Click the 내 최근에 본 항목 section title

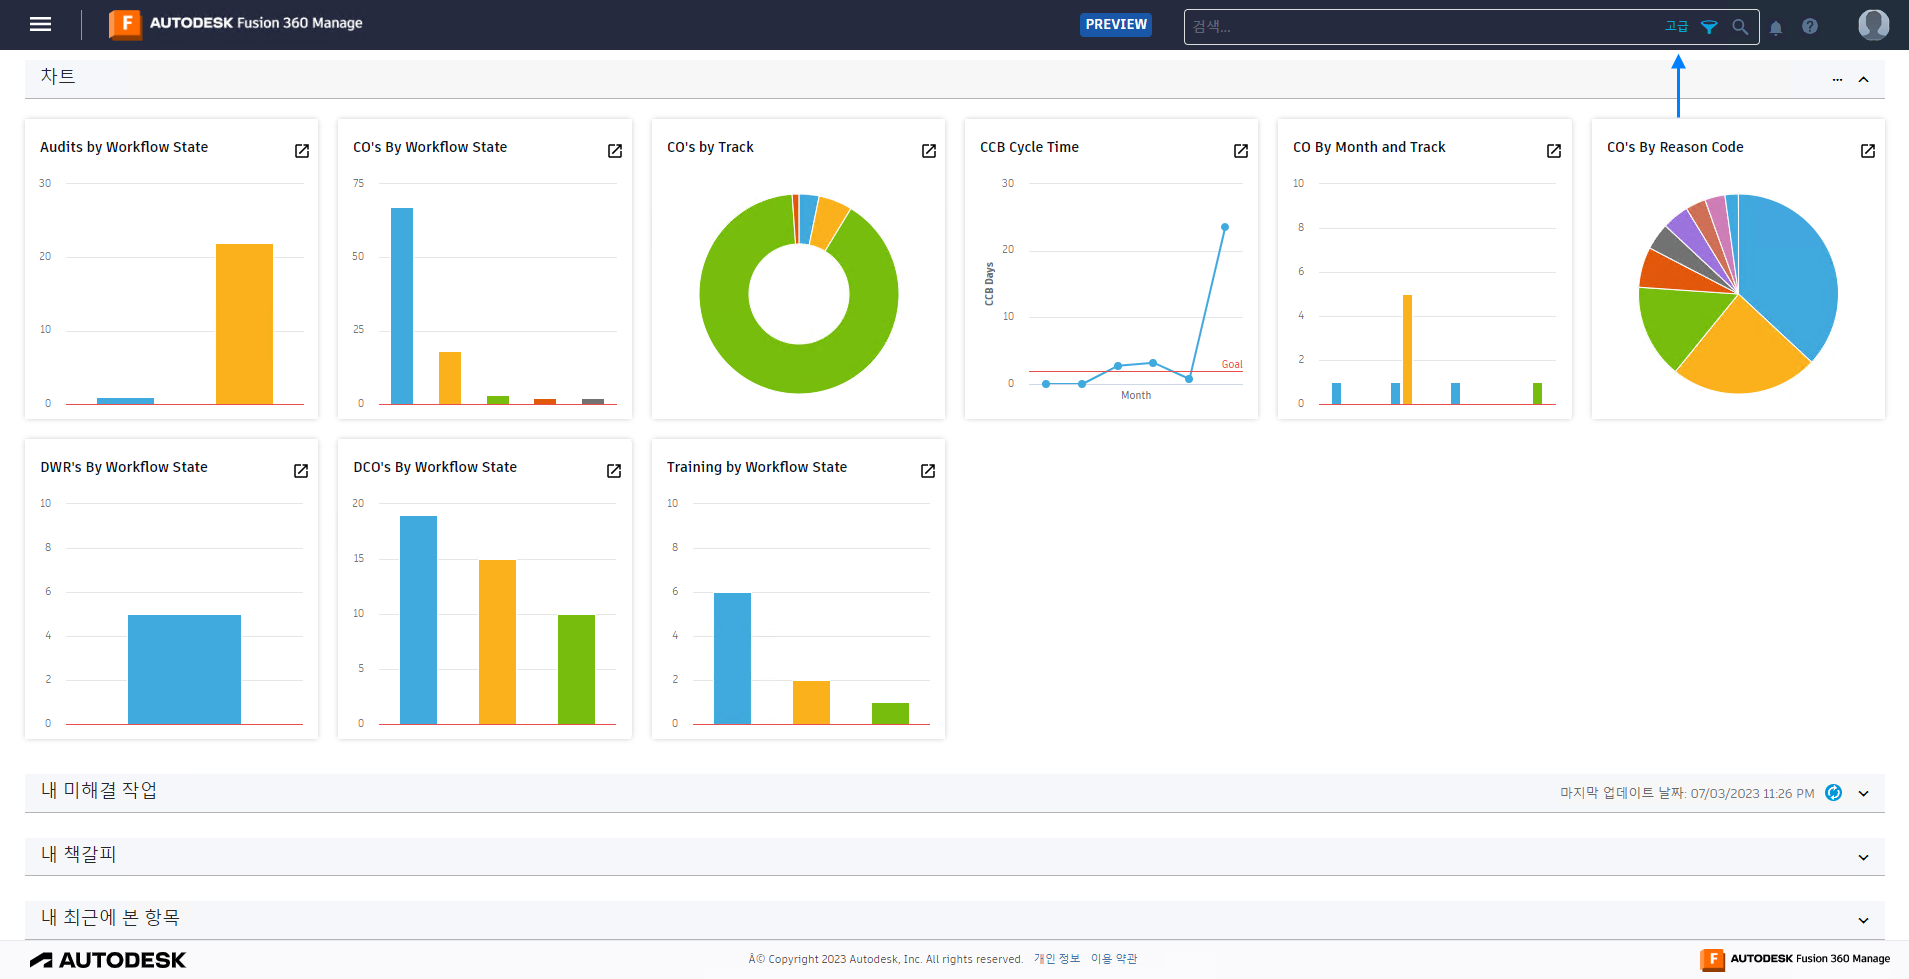(110, 918)
